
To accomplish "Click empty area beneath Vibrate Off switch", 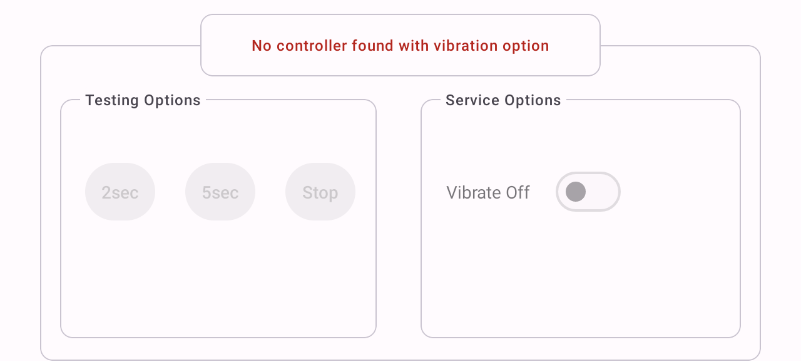I will pyautogui.click(x=588, y=271).
